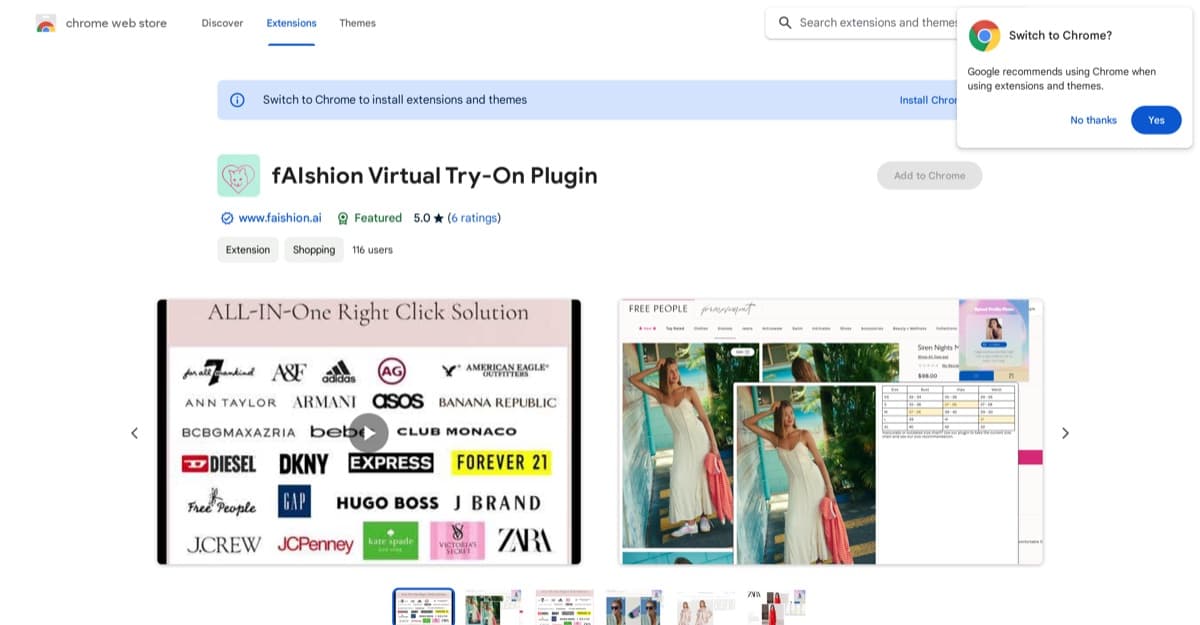Advance carousel with right arrow
This screenshot has width=1200, height=625.
pyautogui.click(x=1065, y=432)
